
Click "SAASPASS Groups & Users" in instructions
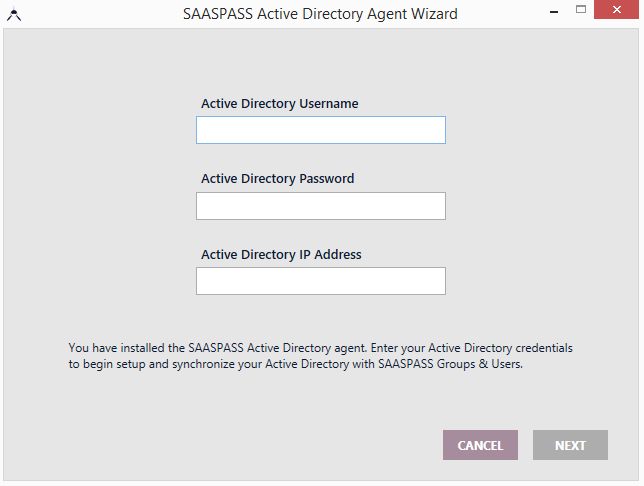[451, 364]
